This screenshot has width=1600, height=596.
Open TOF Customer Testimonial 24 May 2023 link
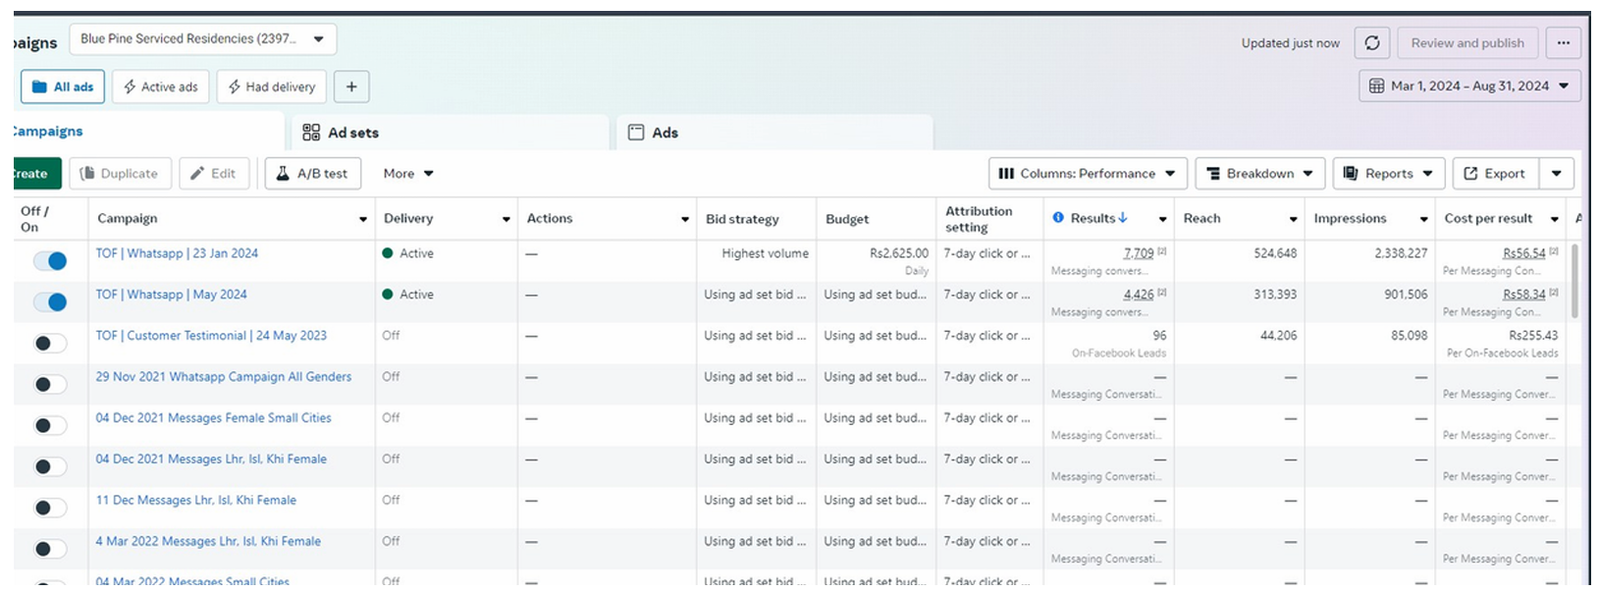point(211,335)
